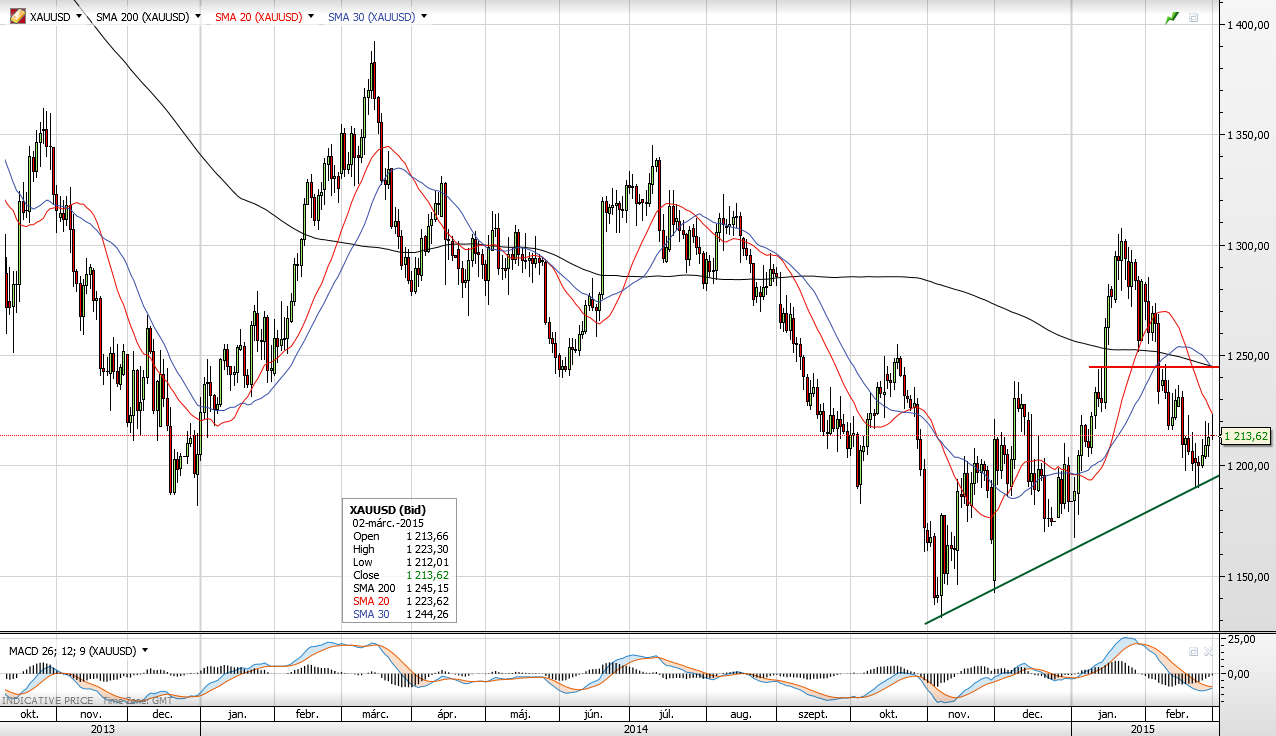Click the 2014 year label on time axis
The height and width of the screenshot is (736, 1276).
[636, 730]
